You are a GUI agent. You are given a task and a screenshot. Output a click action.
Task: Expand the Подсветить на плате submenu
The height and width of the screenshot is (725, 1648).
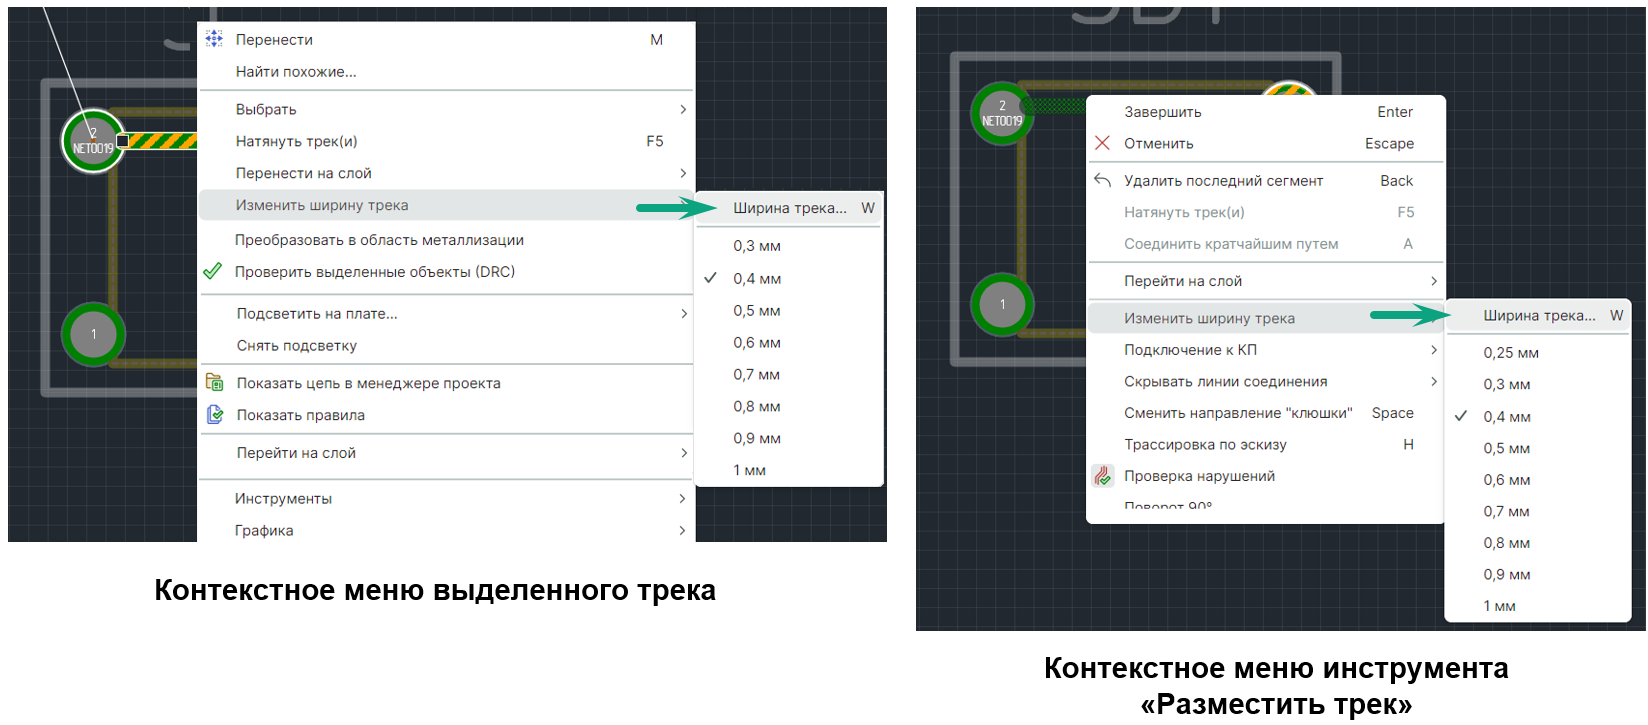[683, 313]
